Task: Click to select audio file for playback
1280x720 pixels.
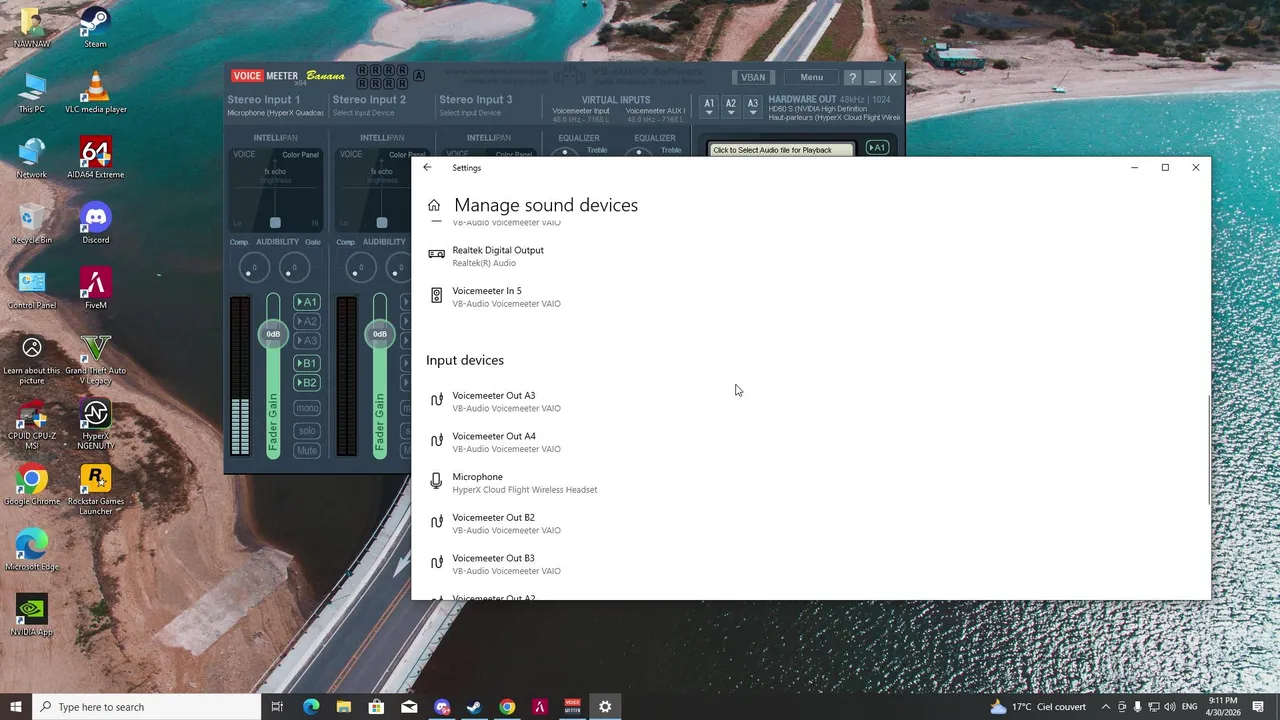Action: (782, 150)
